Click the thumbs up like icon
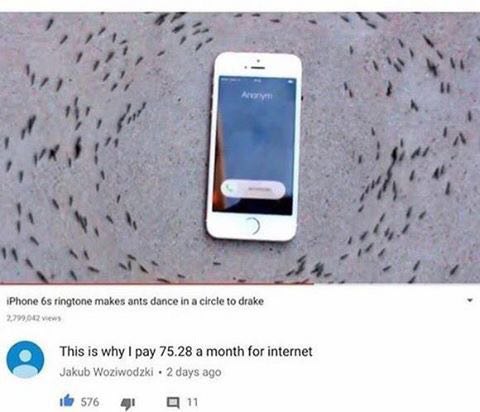 coord(67,401)
